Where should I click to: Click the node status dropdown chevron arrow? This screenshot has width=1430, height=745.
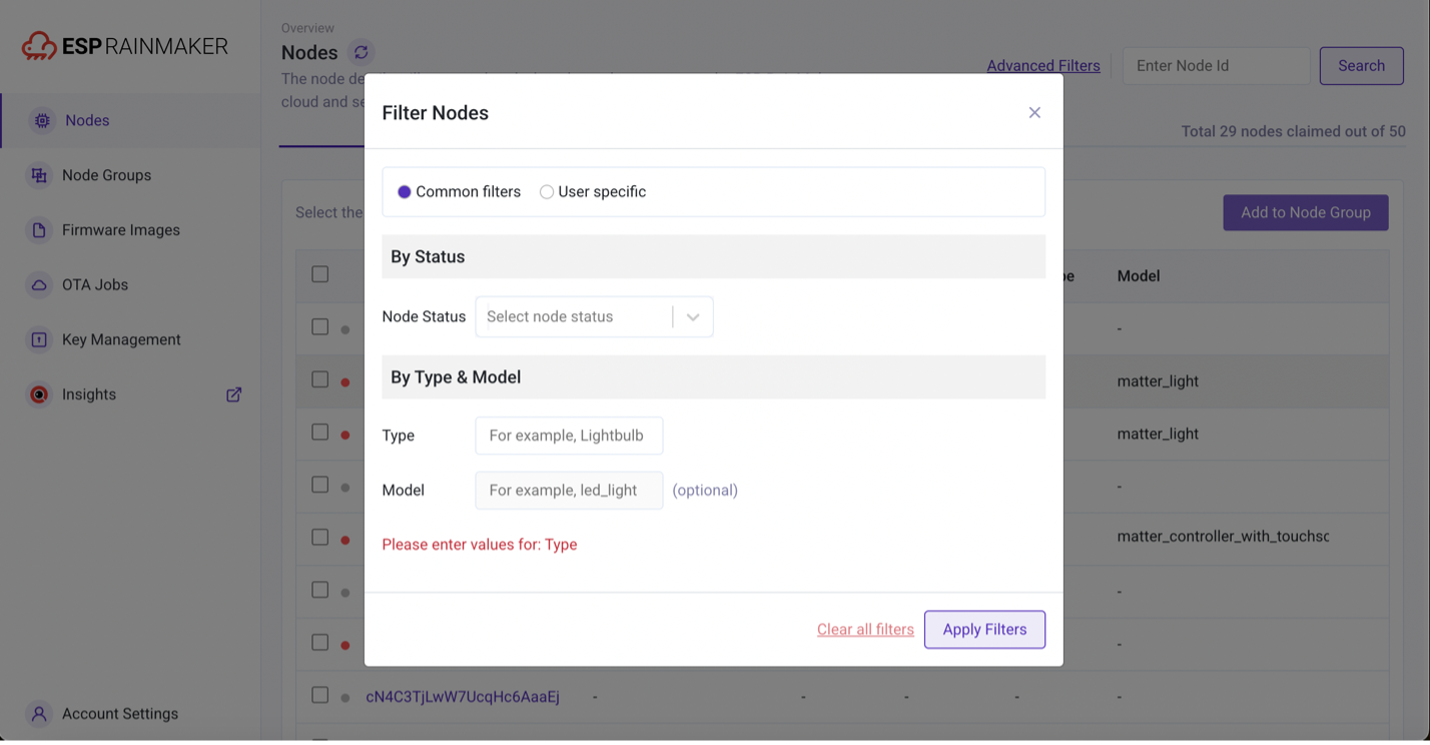click(693, 317)
